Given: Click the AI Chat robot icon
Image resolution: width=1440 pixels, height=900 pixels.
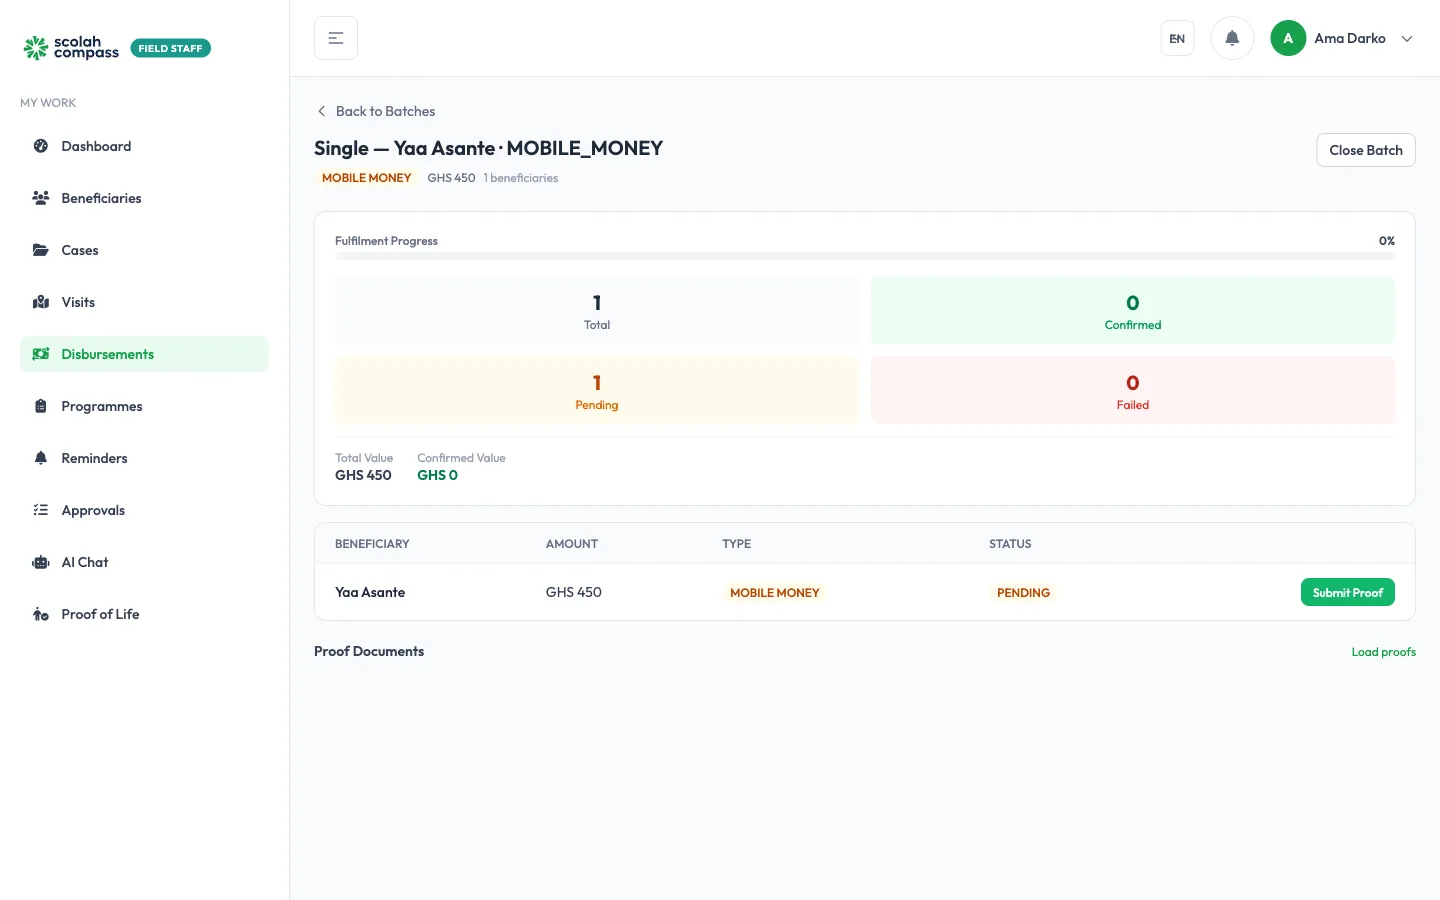Looking at the screenshot, I should click(41, 562).
